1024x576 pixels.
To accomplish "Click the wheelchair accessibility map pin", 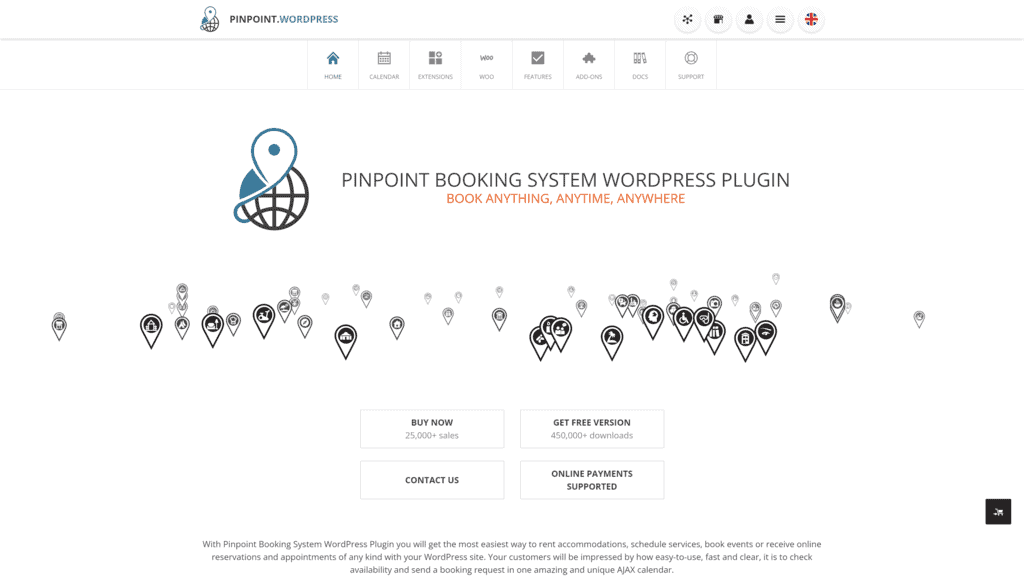I will tap(683, 323).
